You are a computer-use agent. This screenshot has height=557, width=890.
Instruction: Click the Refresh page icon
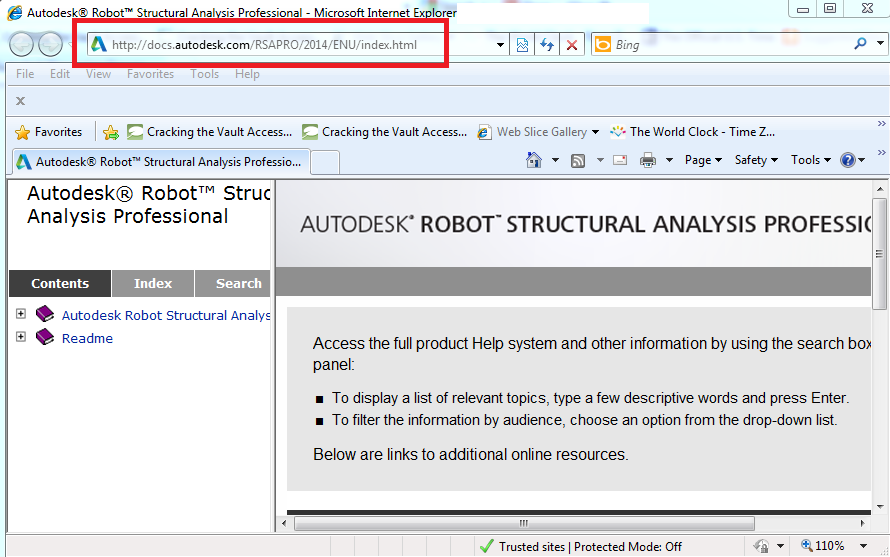pyautogui.click(x=547, y=45)
